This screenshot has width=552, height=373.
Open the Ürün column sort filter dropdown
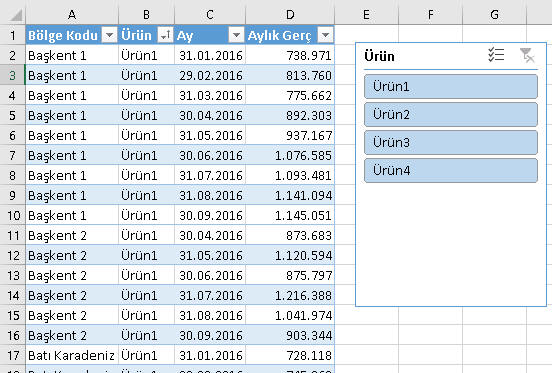point(165,35)
